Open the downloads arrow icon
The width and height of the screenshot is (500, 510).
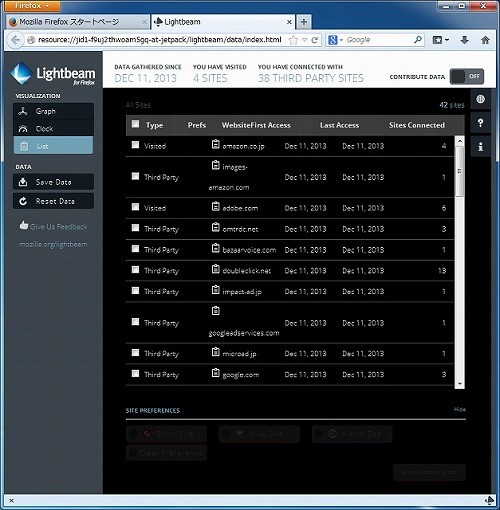tap(464, 40)
